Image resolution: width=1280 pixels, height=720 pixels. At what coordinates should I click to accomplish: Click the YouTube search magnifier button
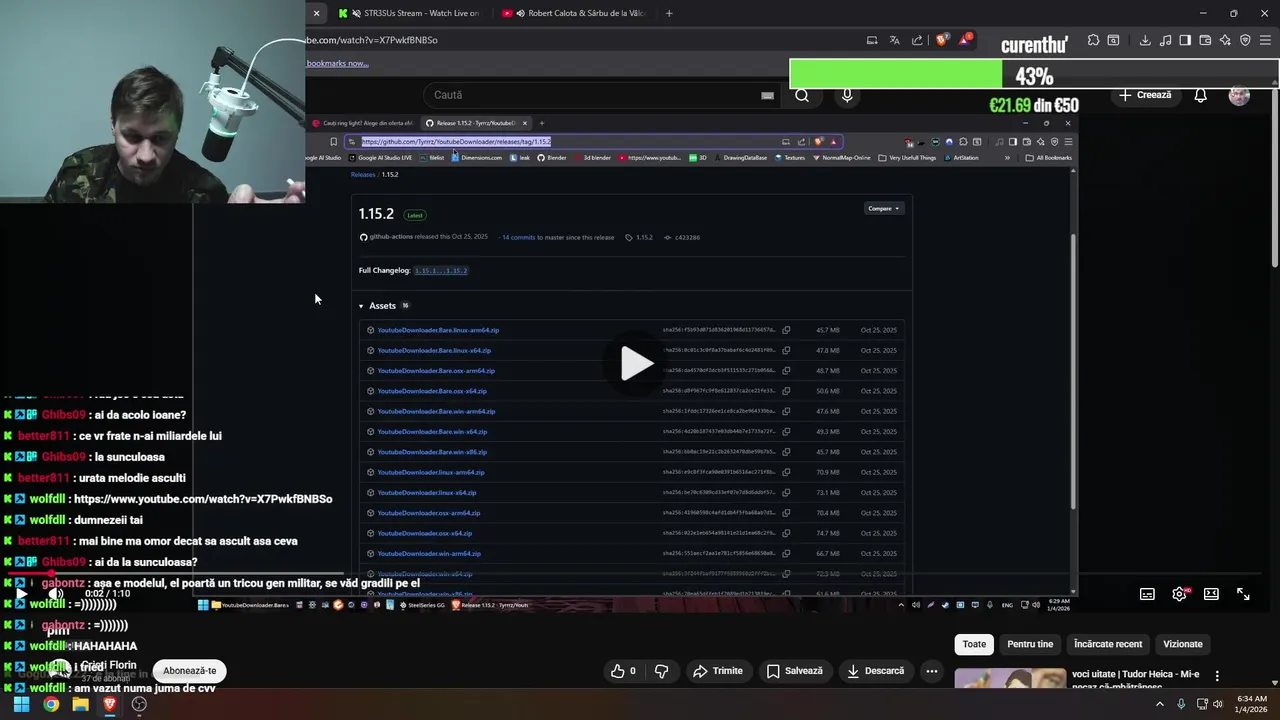tap(802, 95)
